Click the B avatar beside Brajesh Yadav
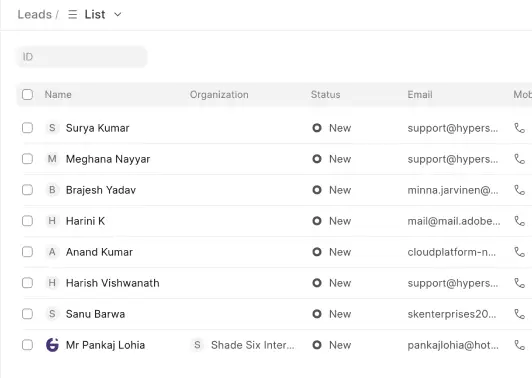 [52, 190]
